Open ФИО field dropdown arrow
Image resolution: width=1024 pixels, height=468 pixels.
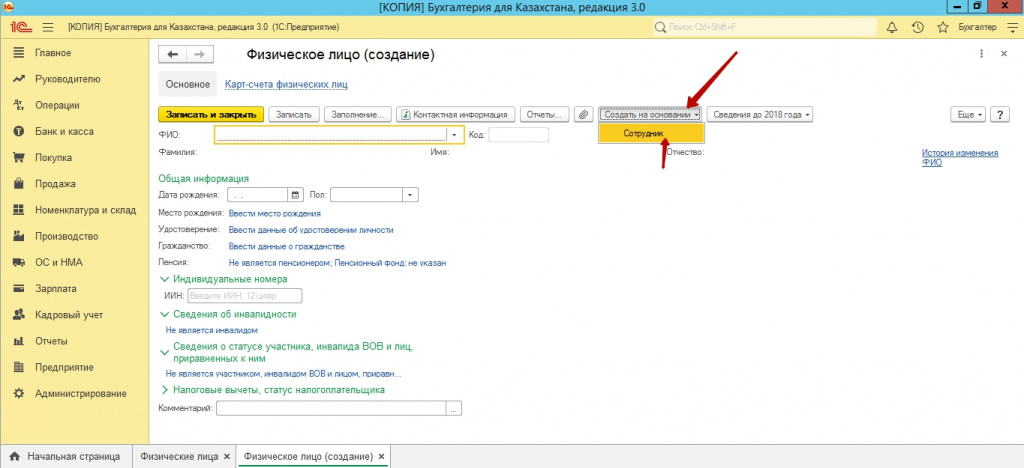[455, 134]
